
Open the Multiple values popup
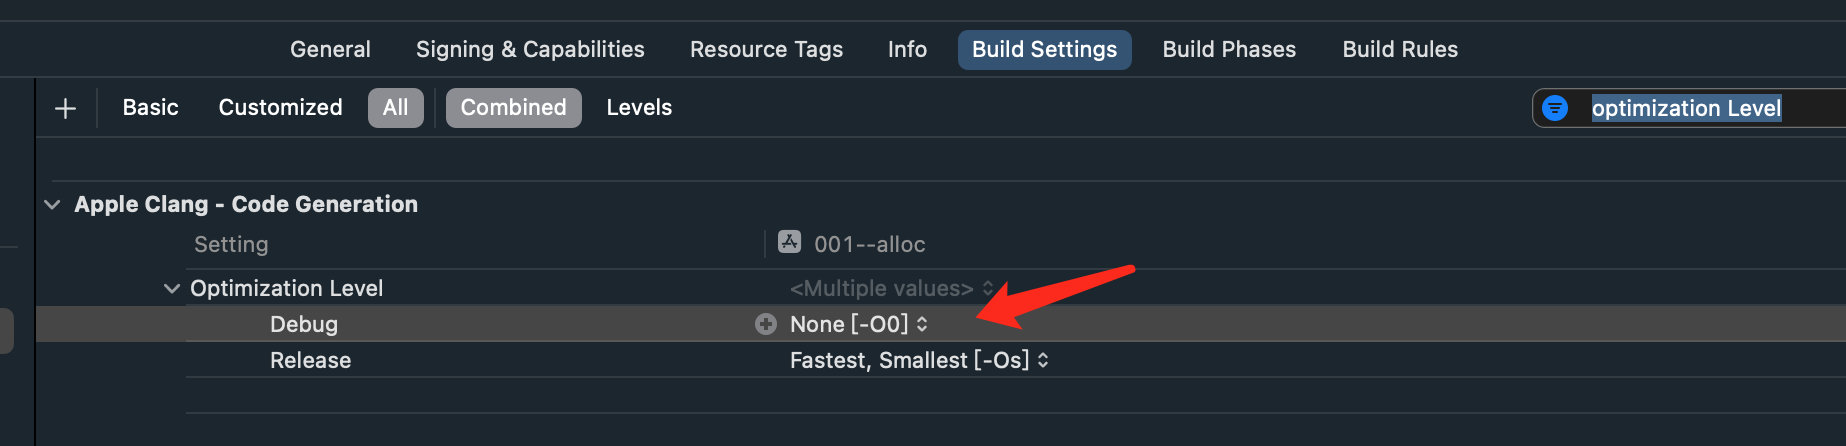tap(891, 288)
